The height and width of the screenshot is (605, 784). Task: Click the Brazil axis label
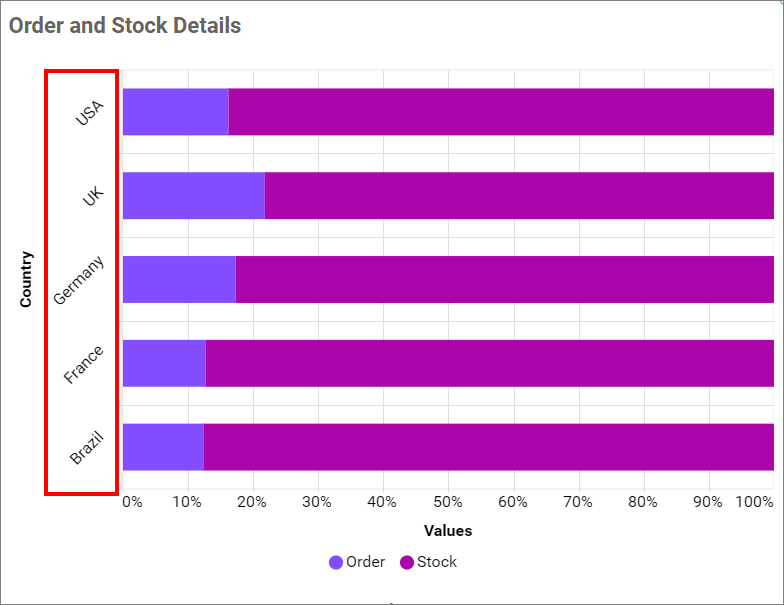(x=87, y=446)
